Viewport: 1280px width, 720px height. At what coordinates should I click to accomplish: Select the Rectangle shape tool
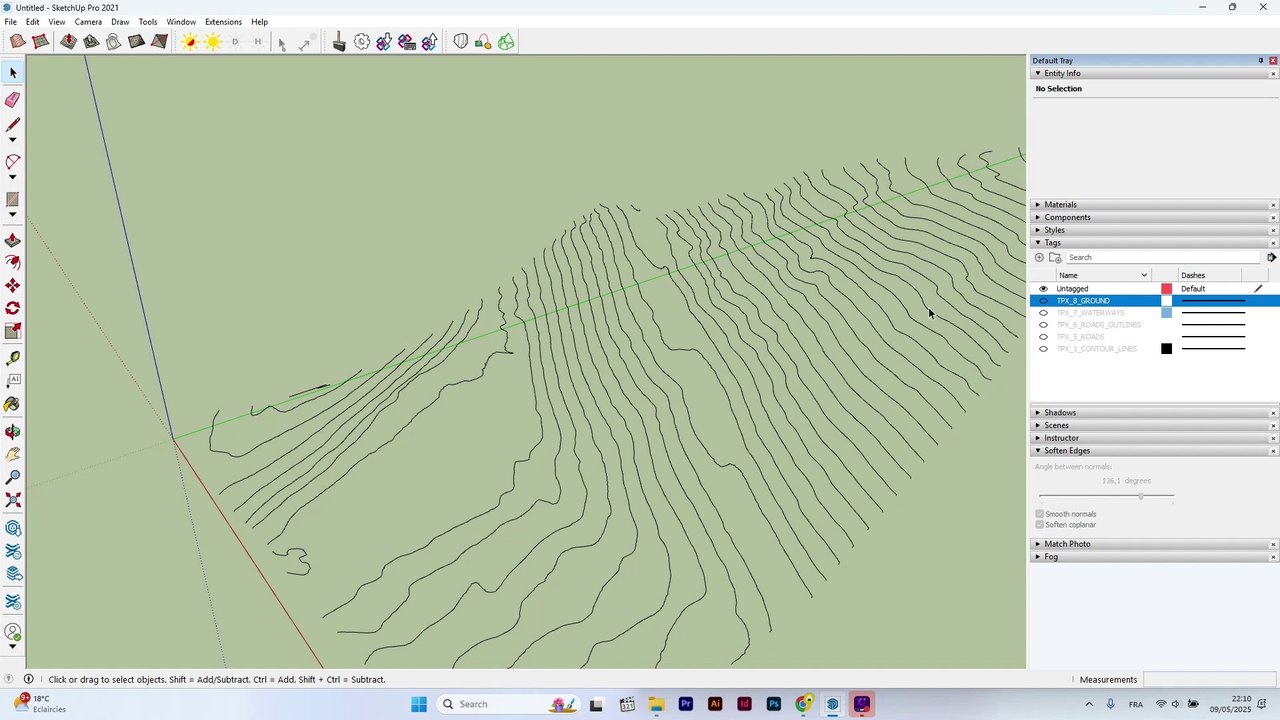(13, 199)
